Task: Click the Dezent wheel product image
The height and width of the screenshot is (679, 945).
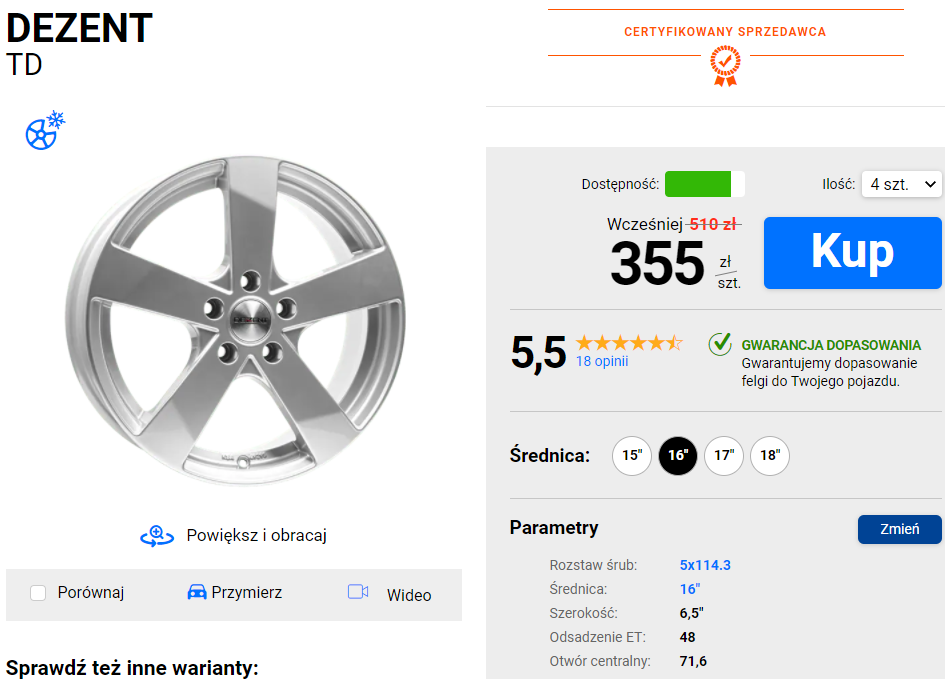Action: pyautogui.click(x=235, y=321)
